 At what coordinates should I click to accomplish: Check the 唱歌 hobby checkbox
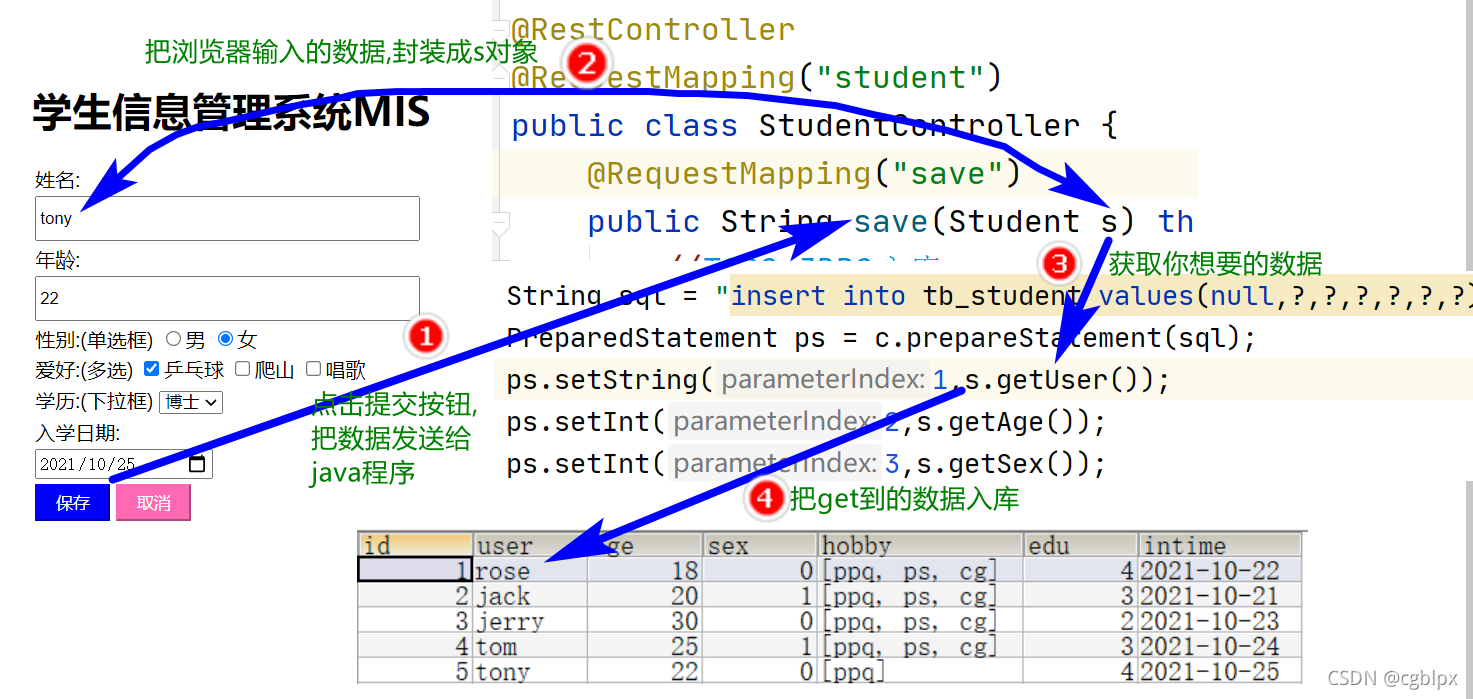pyautogui.click(x=313, y=369)
